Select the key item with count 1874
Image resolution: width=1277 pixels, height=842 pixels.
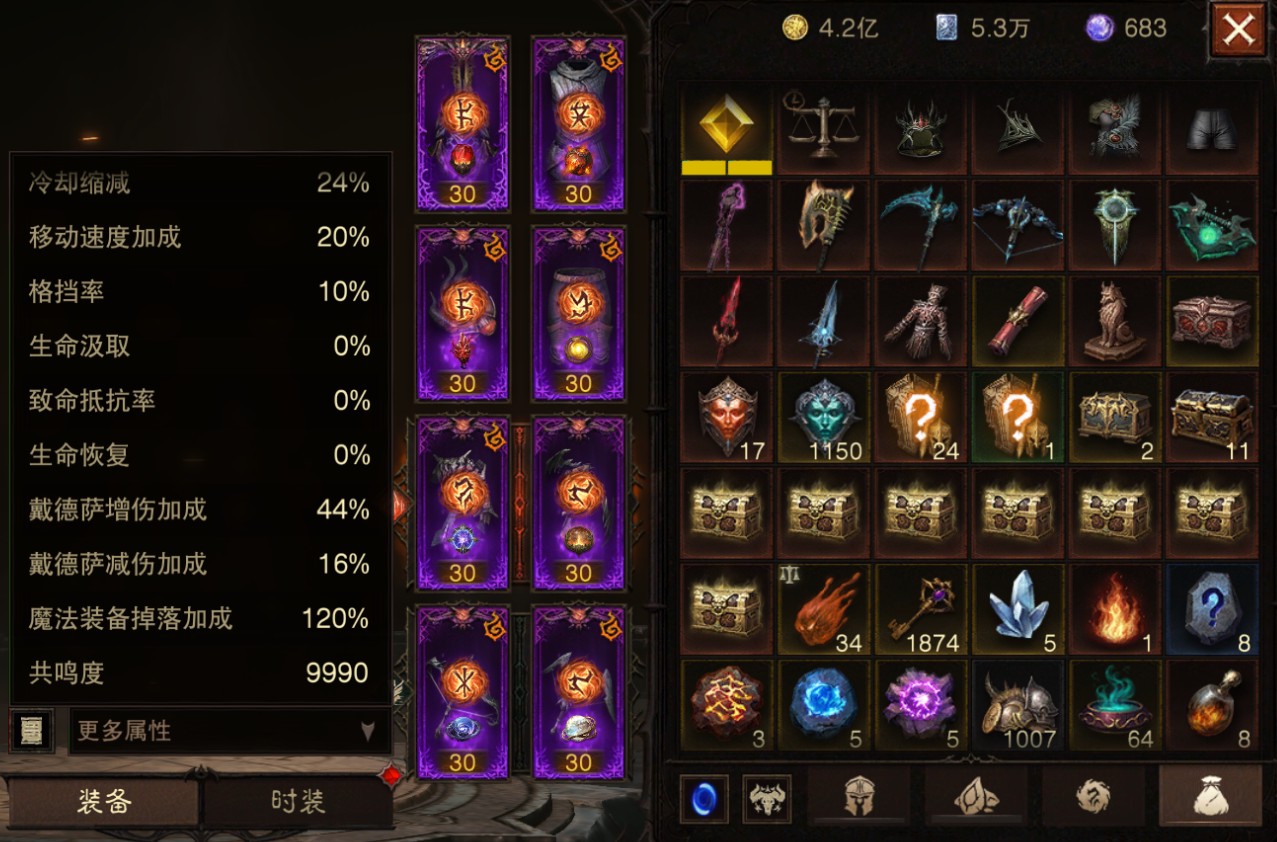point(921,610)
